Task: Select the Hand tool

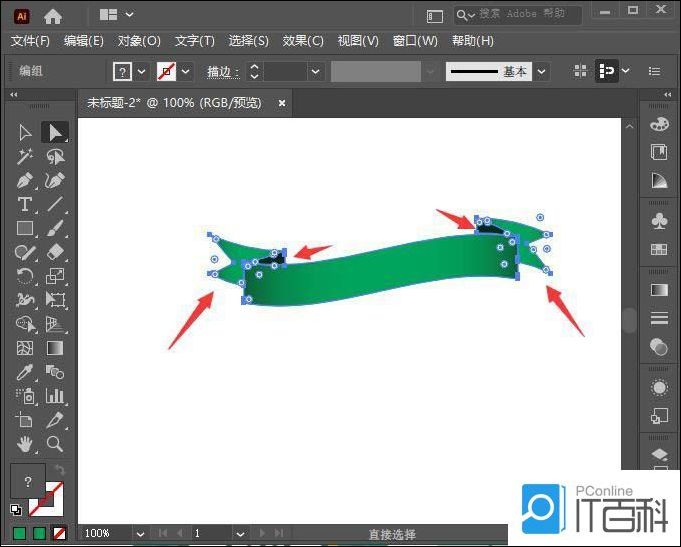Action: pyautogui.click(x=25, y=443)
